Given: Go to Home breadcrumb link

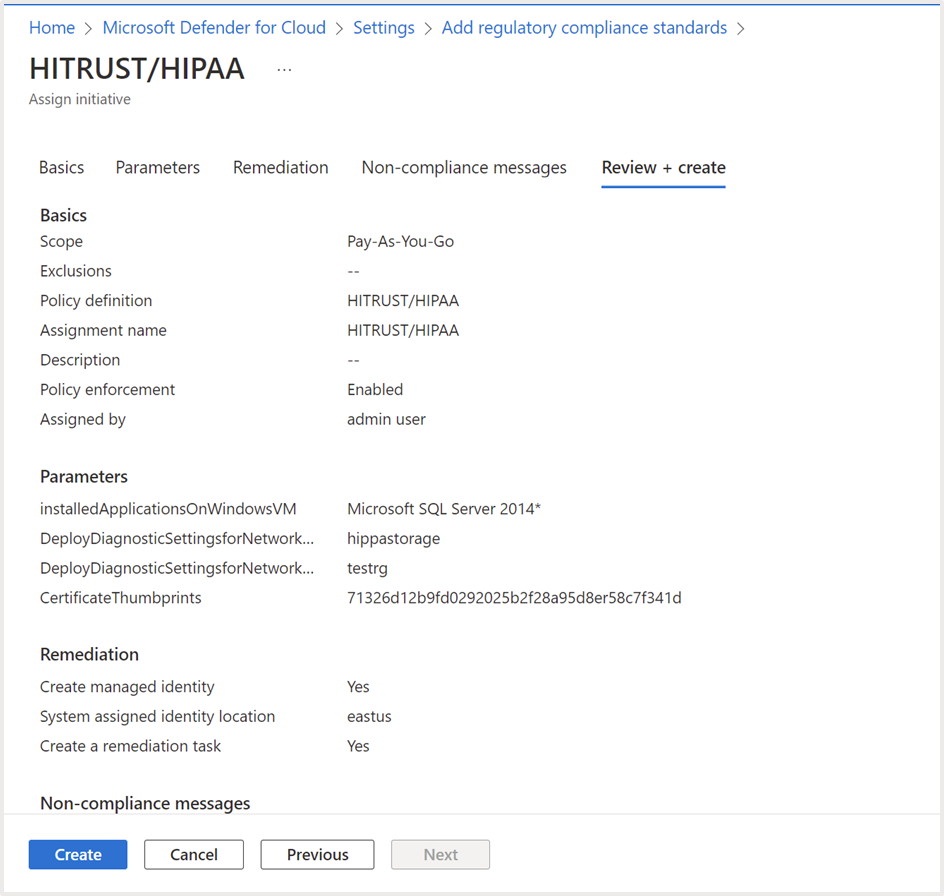Looking at the screenshot, I should 52,28.
